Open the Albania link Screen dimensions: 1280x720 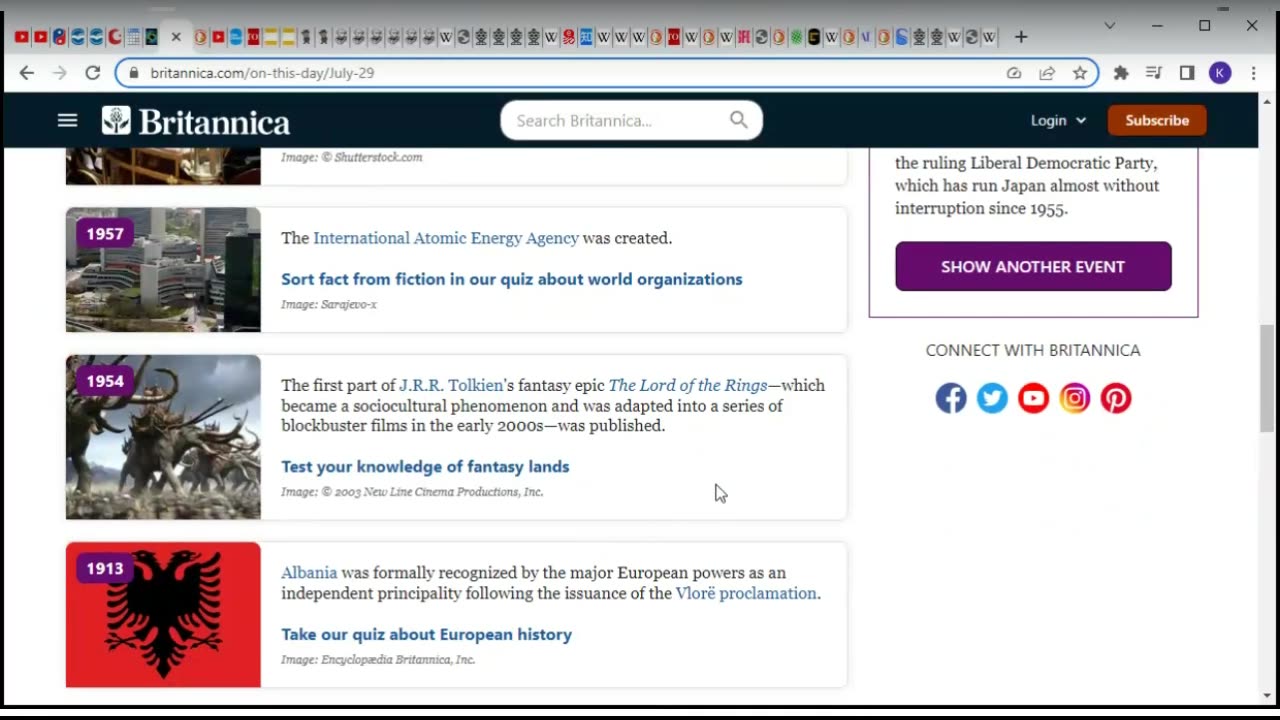[x=309, y=573]
